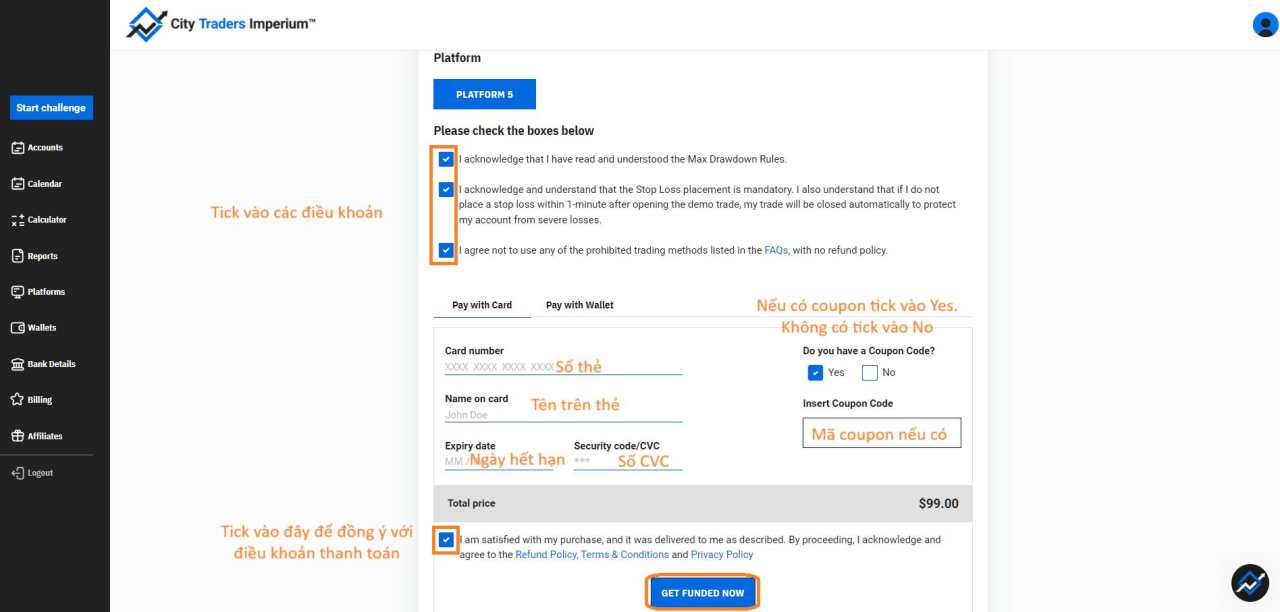Click the 'Please check the boxes below' heading
The width and height of the screenshot is (1280, 612).
click(x=514, y=131)
